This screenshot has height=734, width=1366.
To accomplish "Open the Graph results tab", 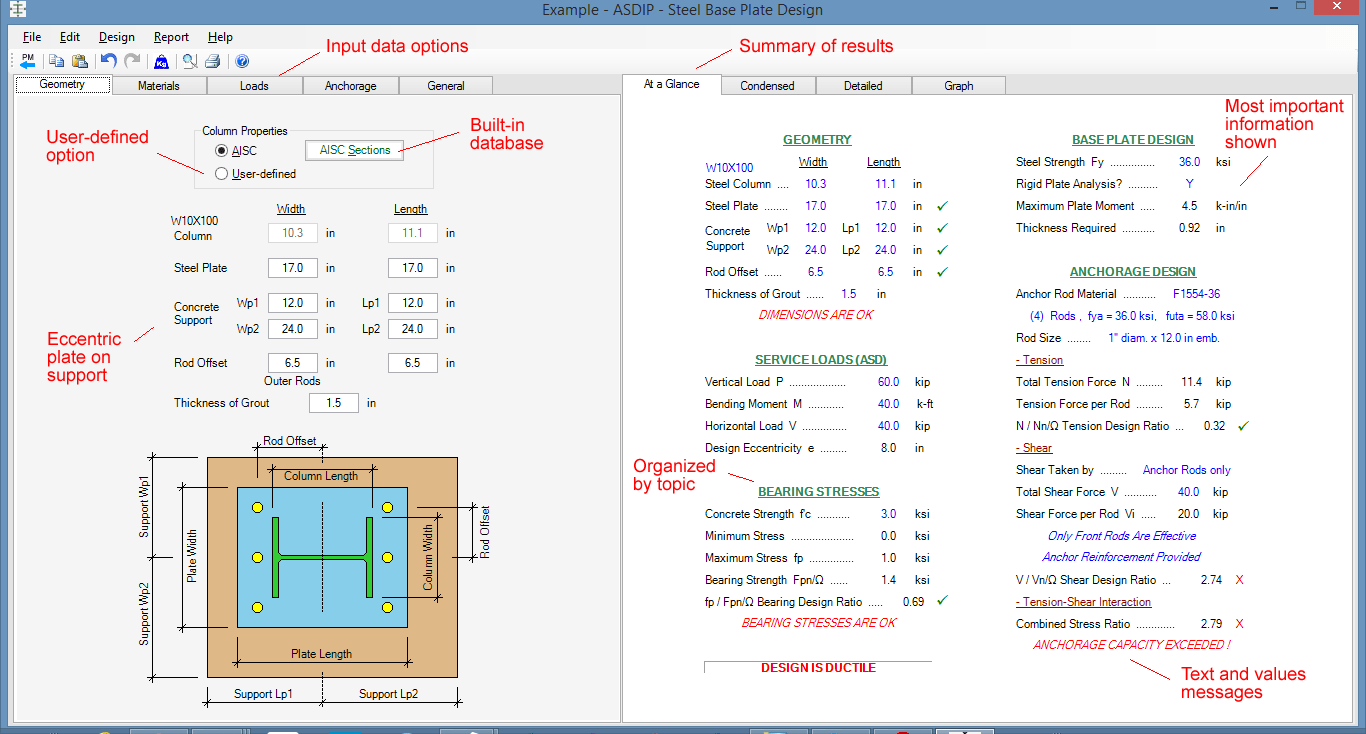I will coord(958,85).
